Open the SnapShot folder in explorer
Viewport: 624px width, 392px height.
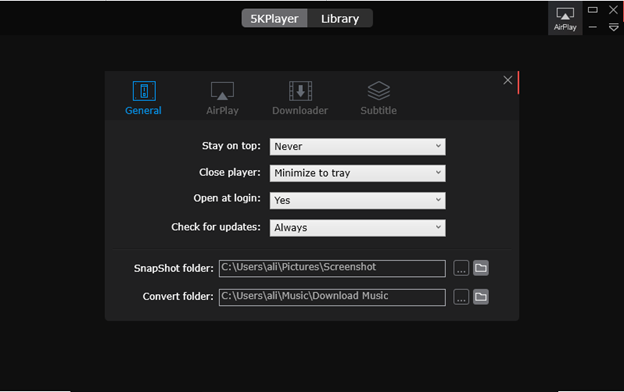click(x=481, y=268)
